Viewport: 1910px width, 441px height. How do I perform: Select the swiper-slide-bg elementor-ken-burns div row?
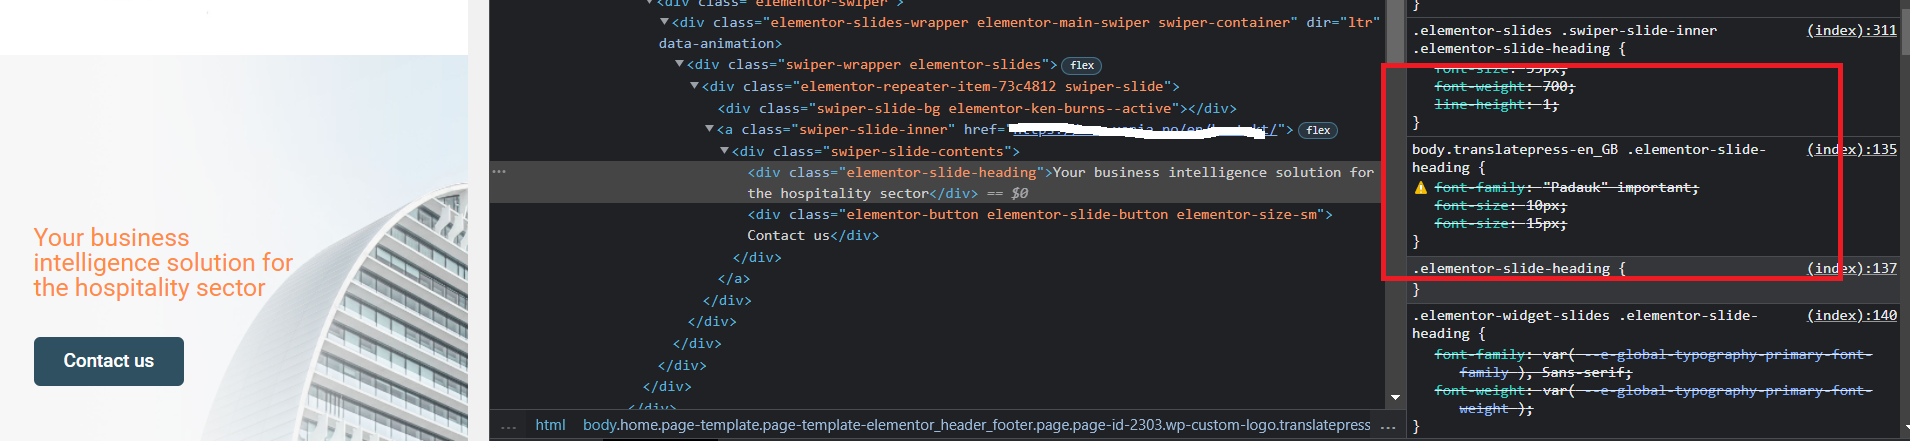point(977,109)
